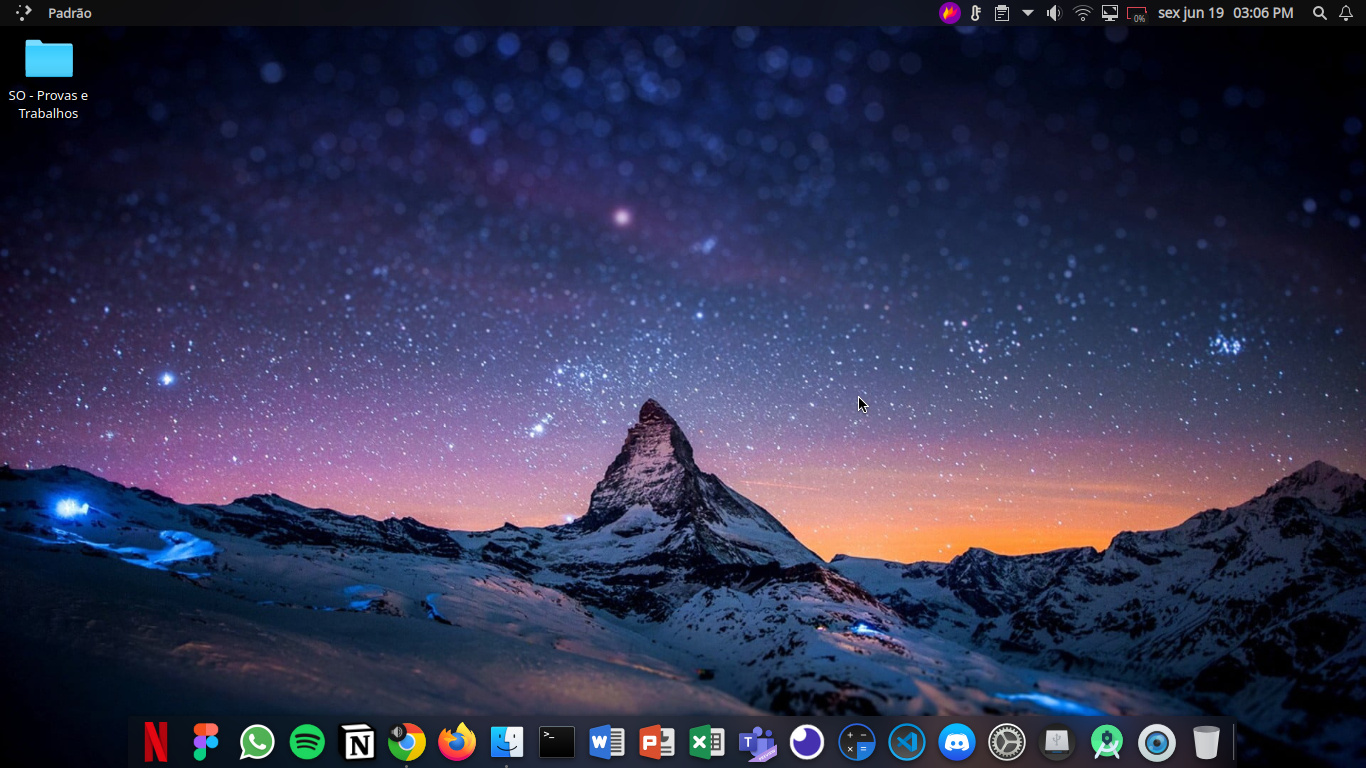The image size is (1366, 768).
Task: Open the Wi-Fi network menu
Action: tap(1082, 13)
